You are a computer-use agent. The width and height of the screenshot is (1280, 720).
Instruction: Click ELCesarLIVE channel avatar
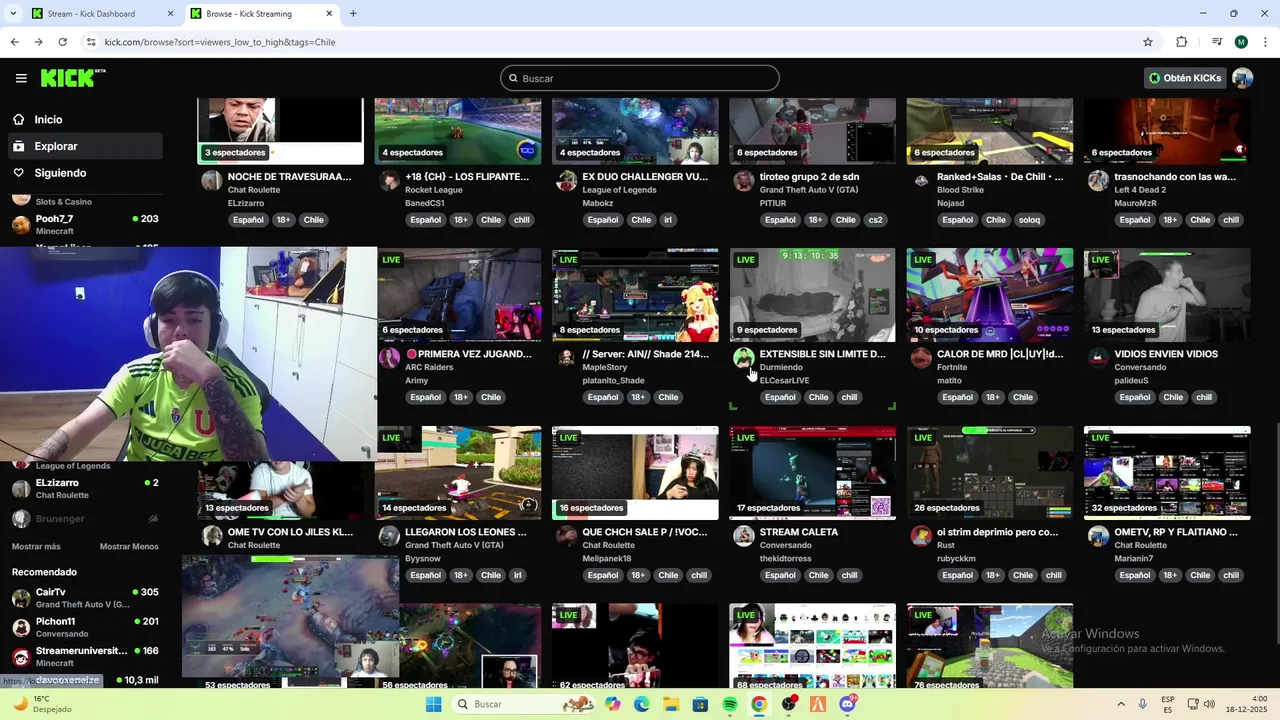(743, 358)
